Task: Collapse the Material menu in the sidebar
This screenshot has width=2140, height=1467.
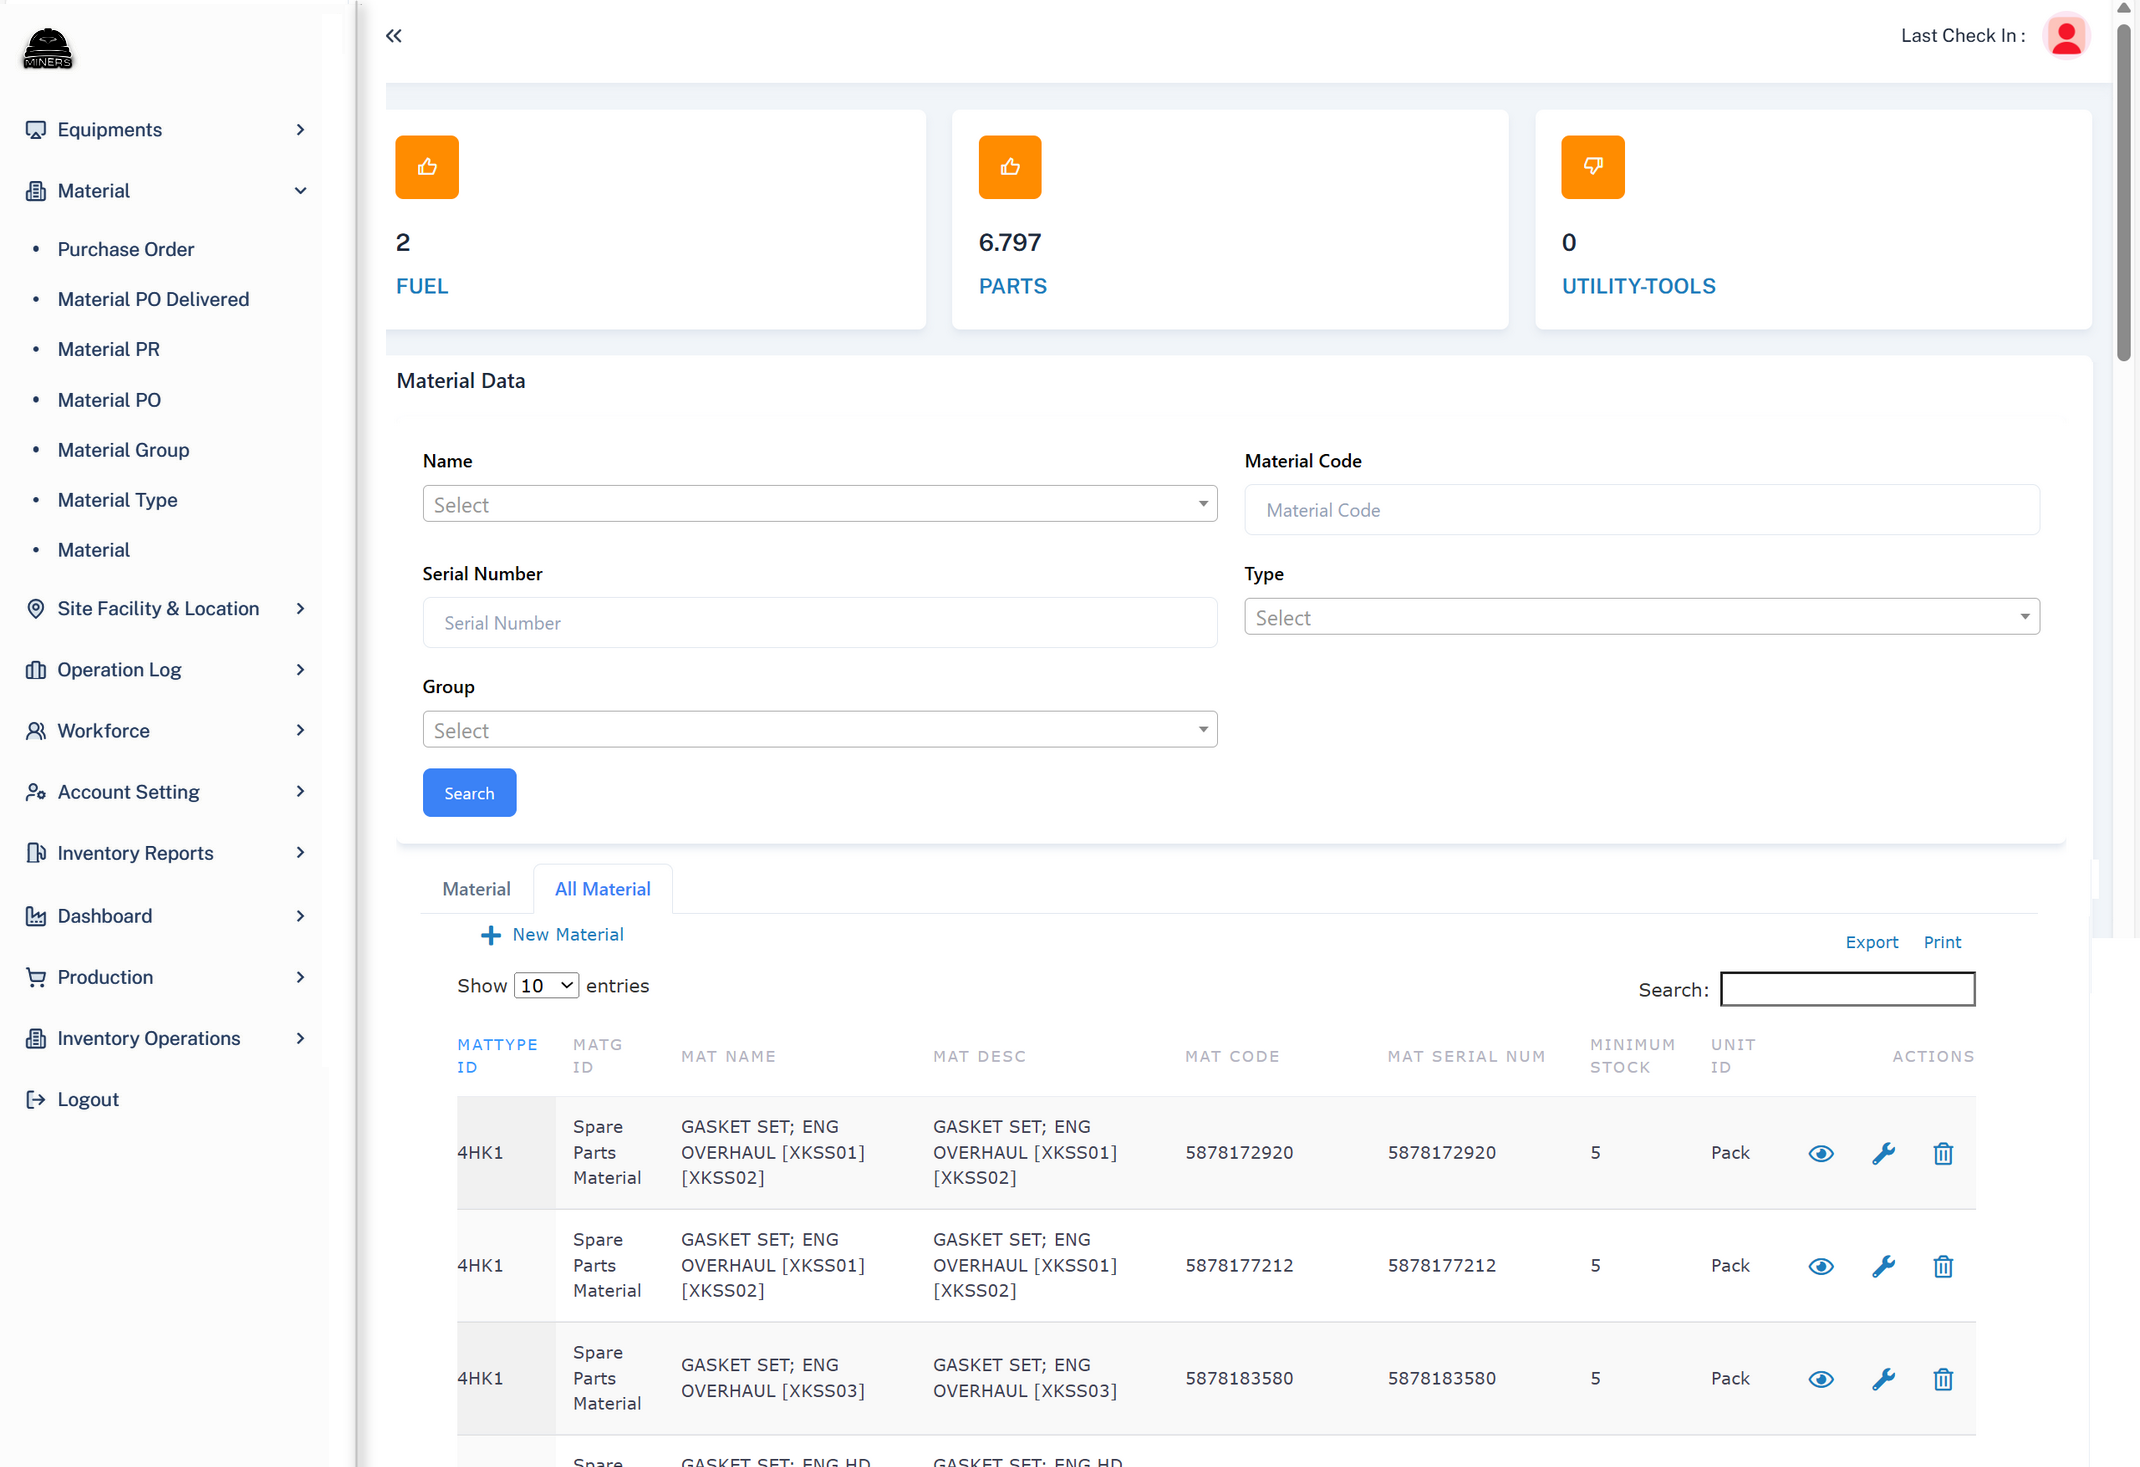Action: [x=300, y=190]
